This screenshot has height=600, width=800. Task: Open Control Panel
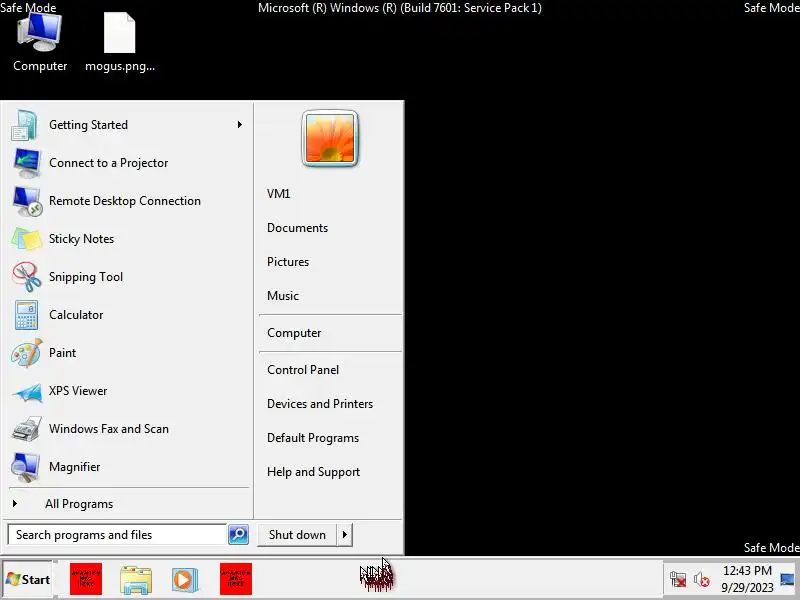click(303, 370)
